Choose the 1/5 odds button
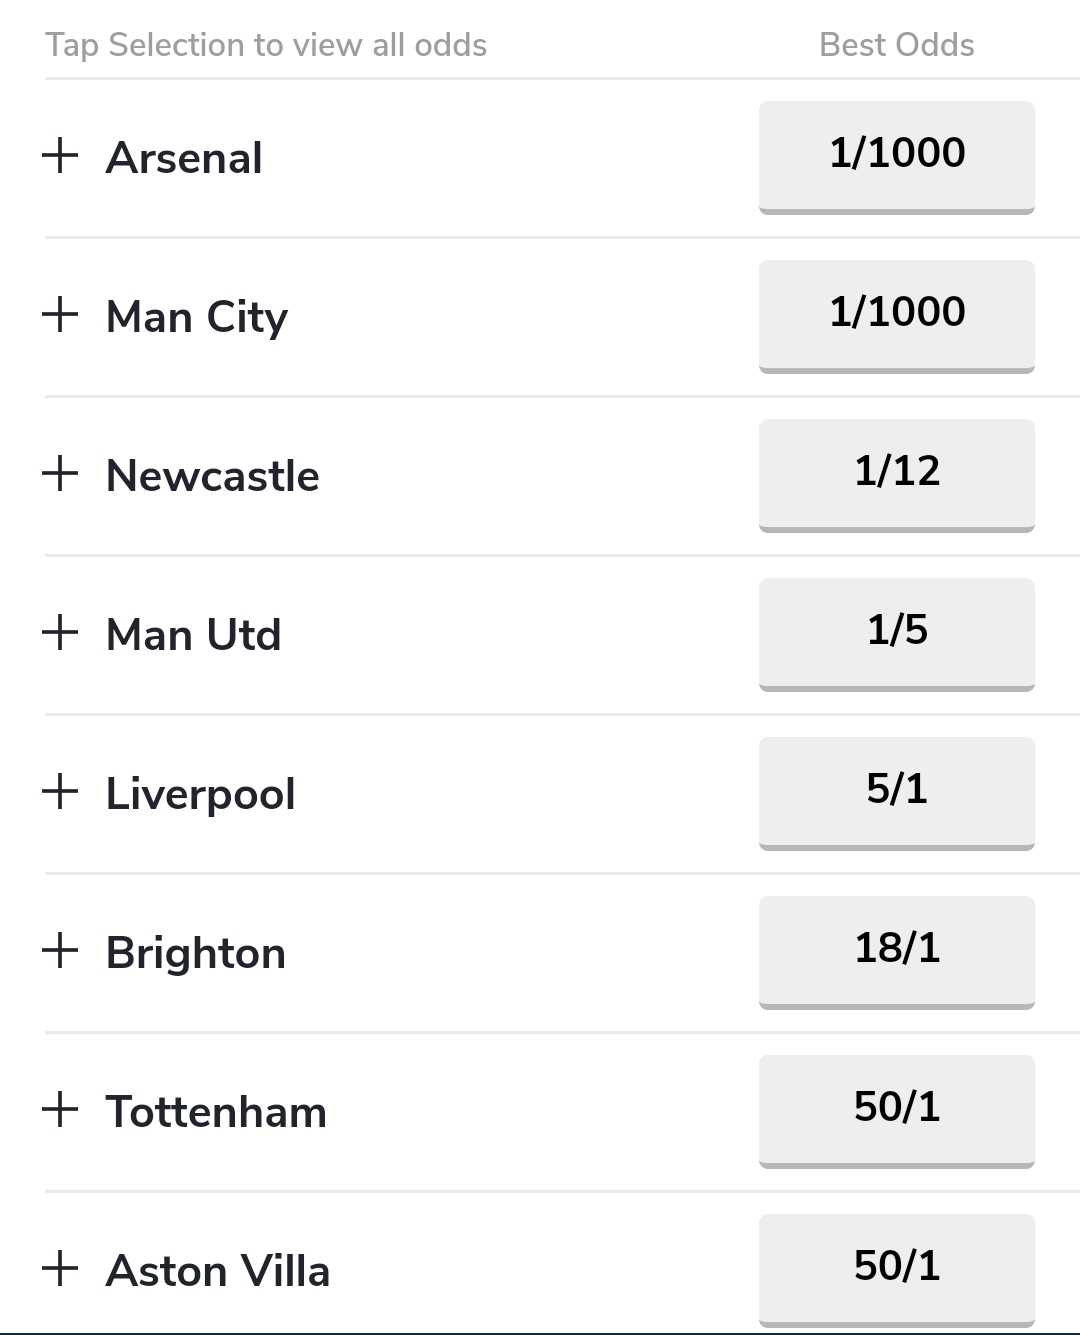1080x1335 pixels. click(896, 634)
